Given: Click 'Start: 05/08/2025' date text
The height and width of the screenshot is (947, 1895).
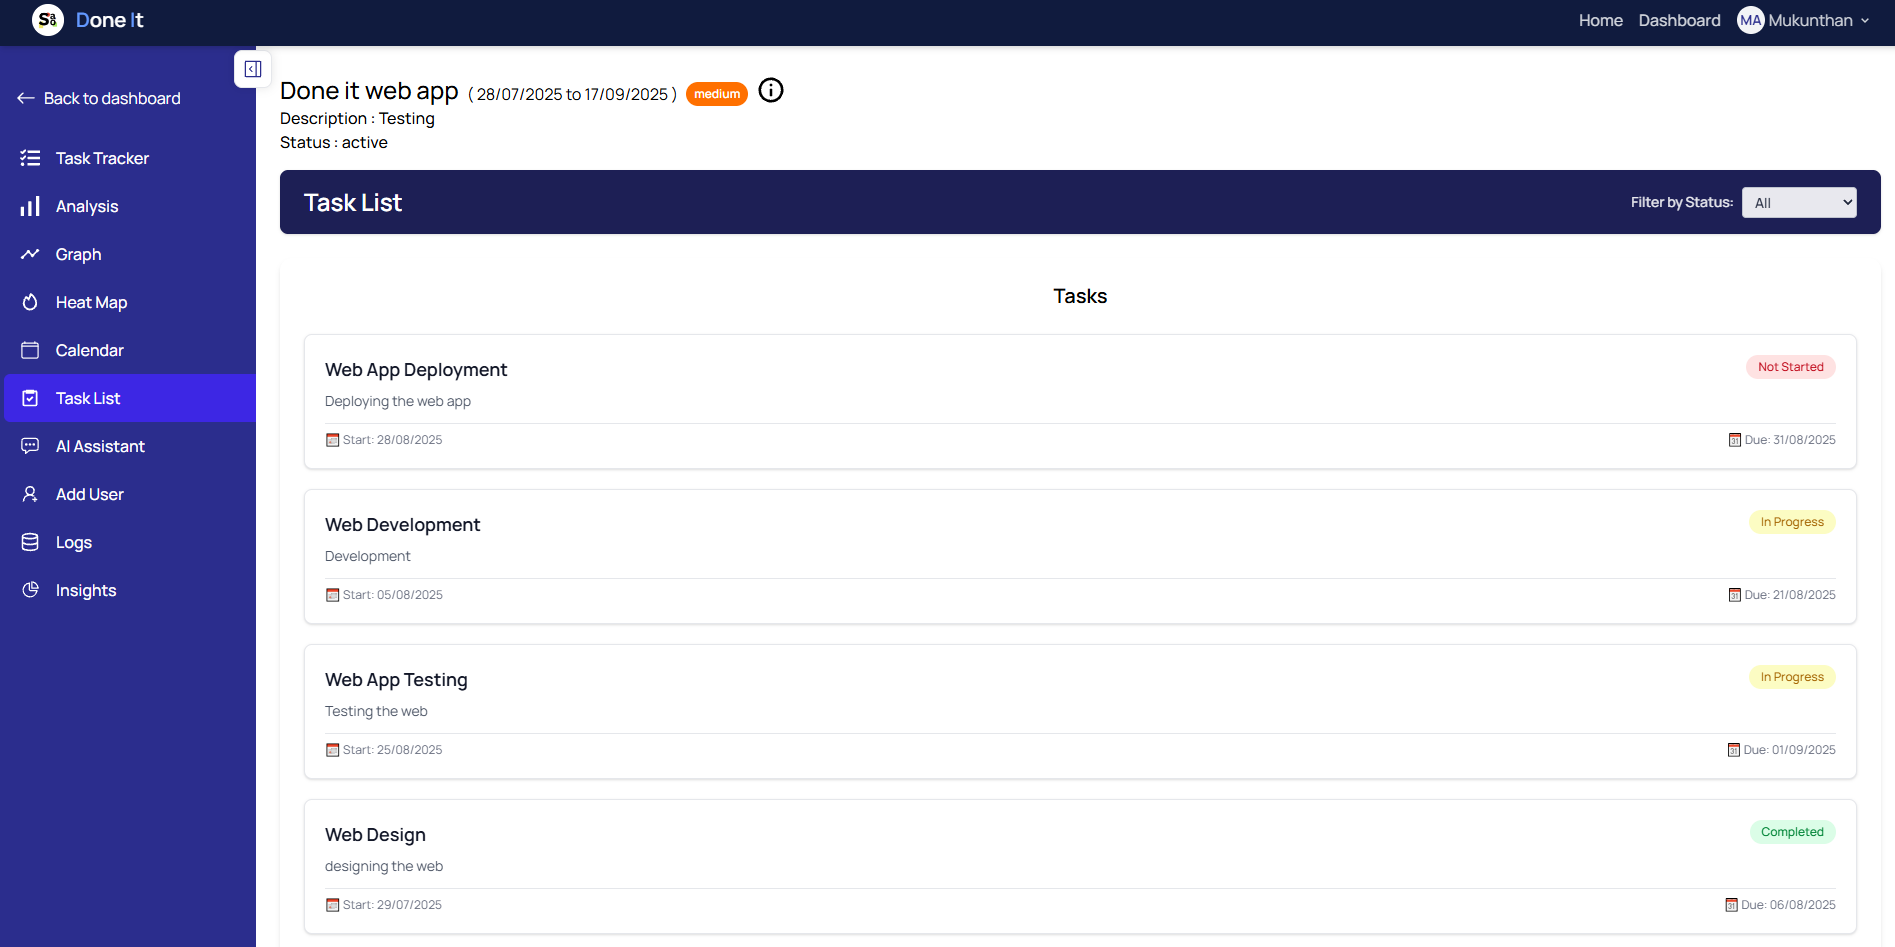Looking at the screenshot, I should click(x=392, y=595).
